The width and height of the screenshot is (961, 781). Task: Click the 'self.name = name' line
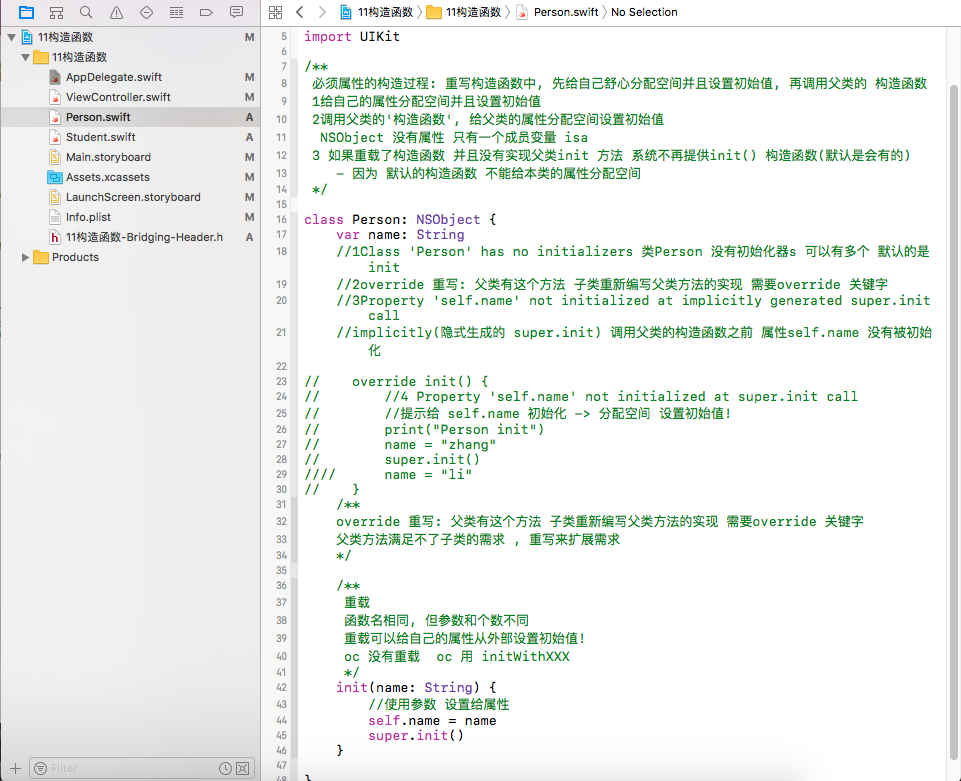[x=432, y=721]
